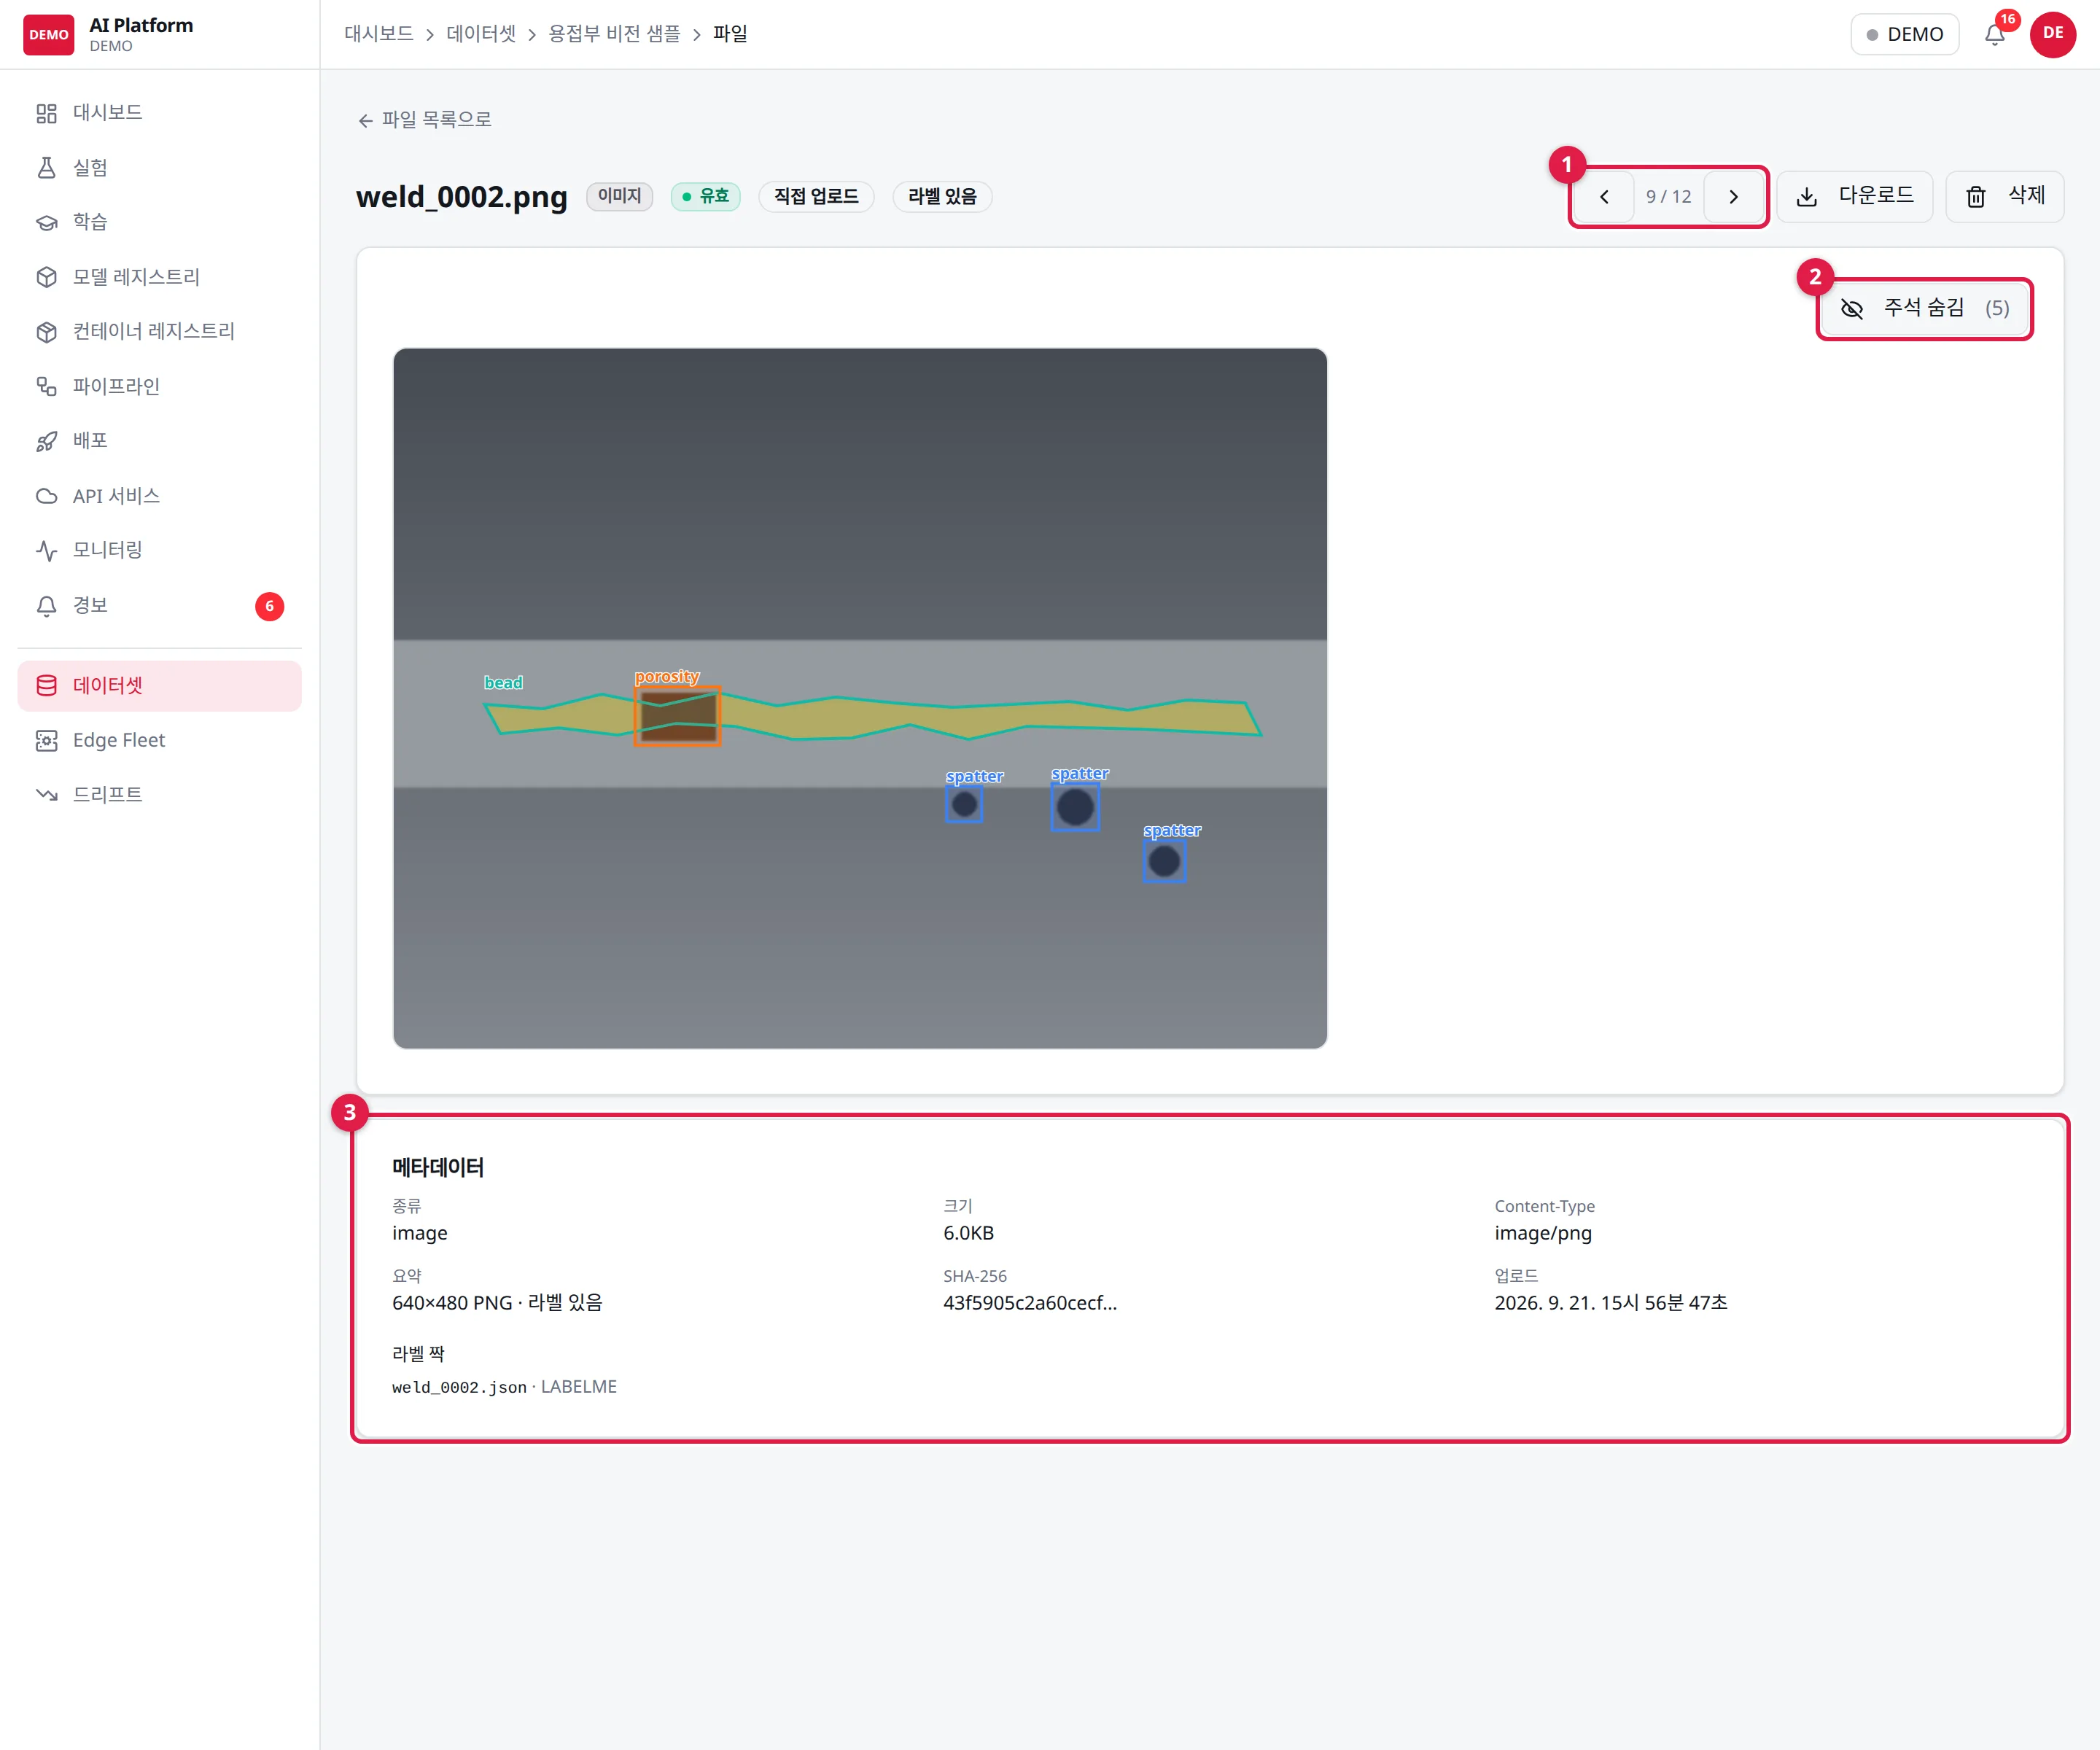The image size is (2100, 1750).
Task: Click the 유효 status badge
Action: [706, 196]
